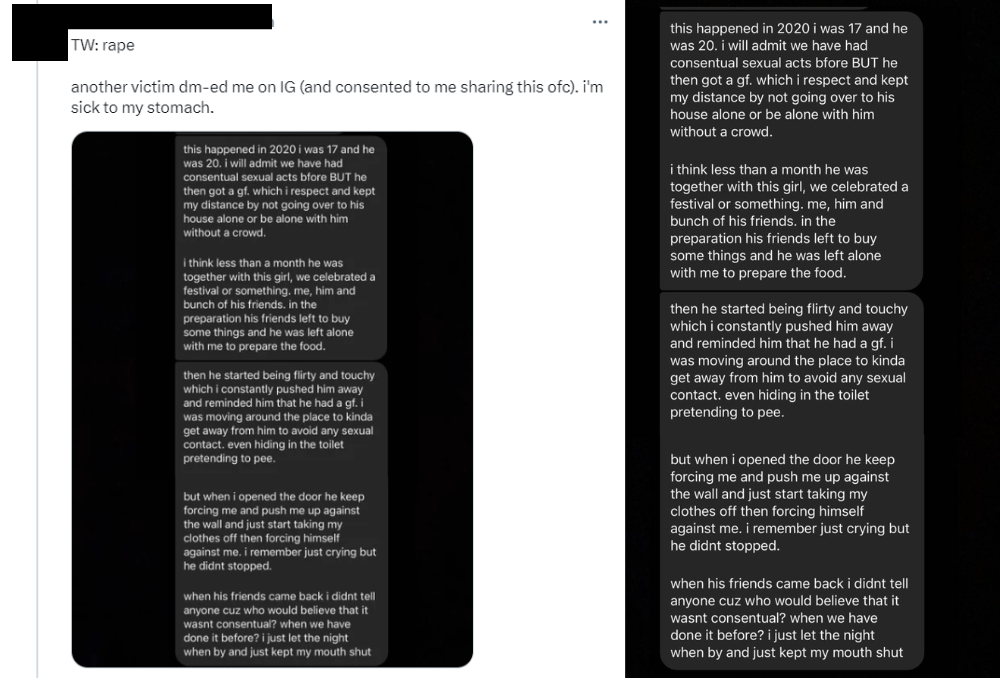
Task: Select the 'TW: rape' warning line
Action: (x=103, y=45)
